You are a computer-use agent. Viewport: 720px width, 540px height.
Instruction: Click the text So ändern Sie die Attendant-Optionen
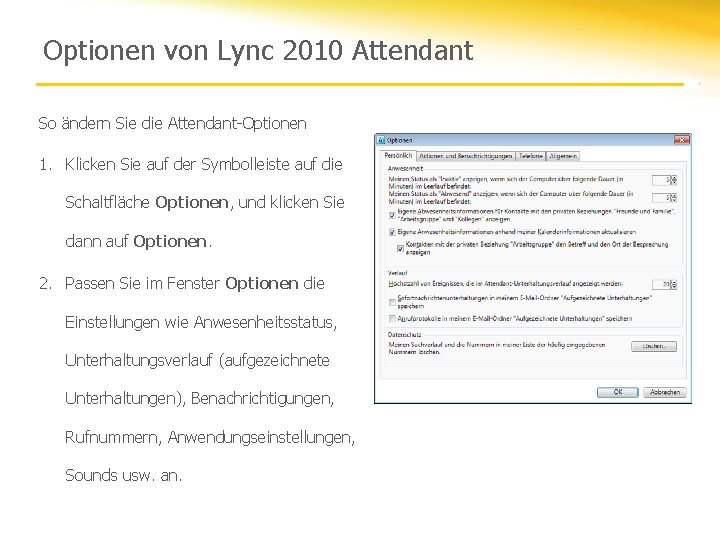(x=172, y=124)
